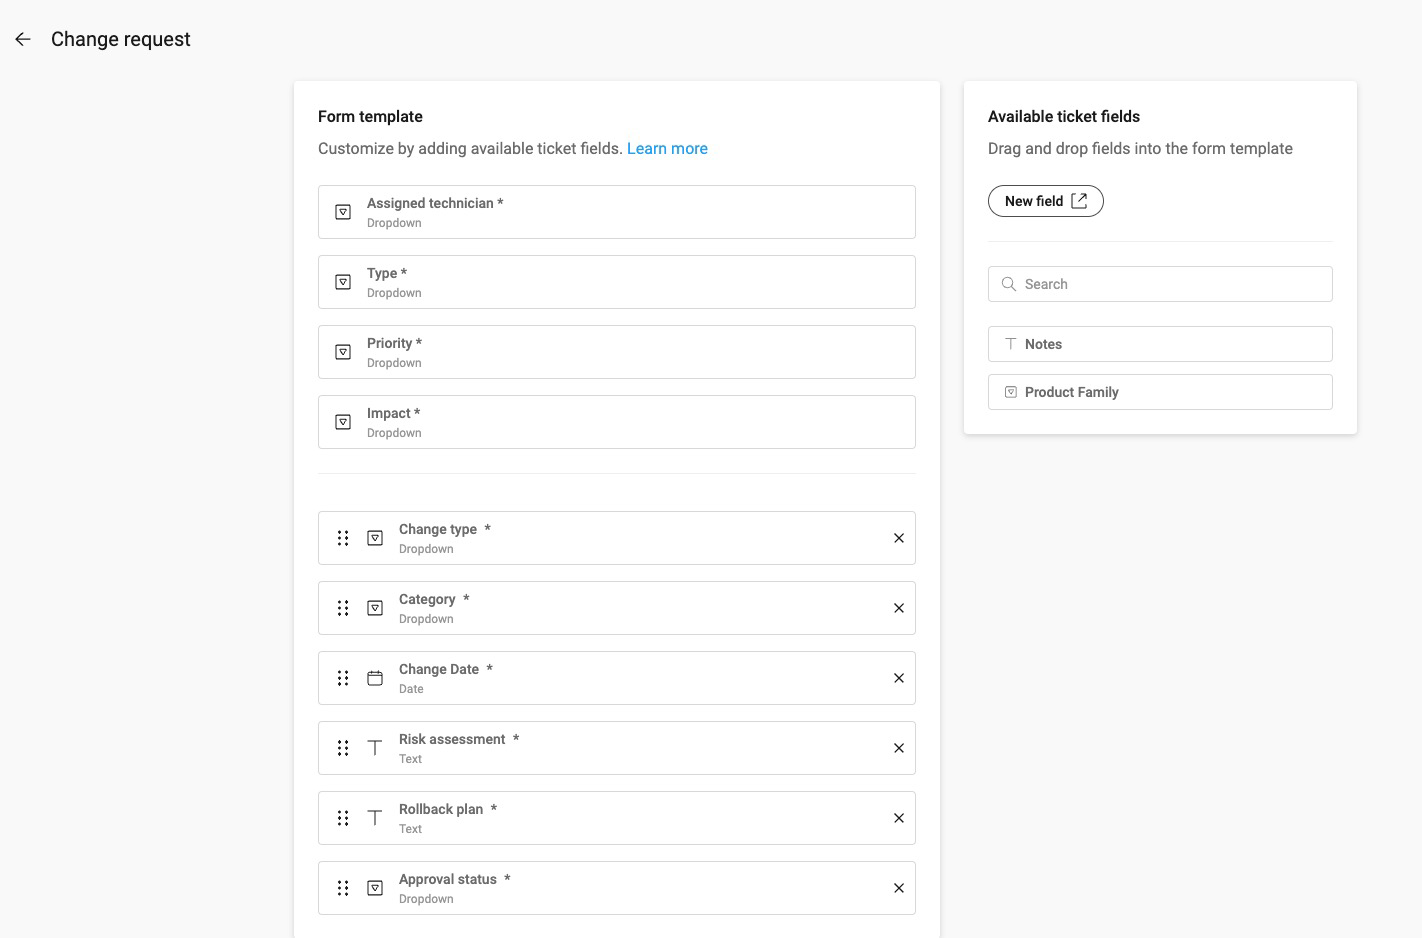
Task: Click the dropdown icon on Impact row
Action: coord(343,422)
